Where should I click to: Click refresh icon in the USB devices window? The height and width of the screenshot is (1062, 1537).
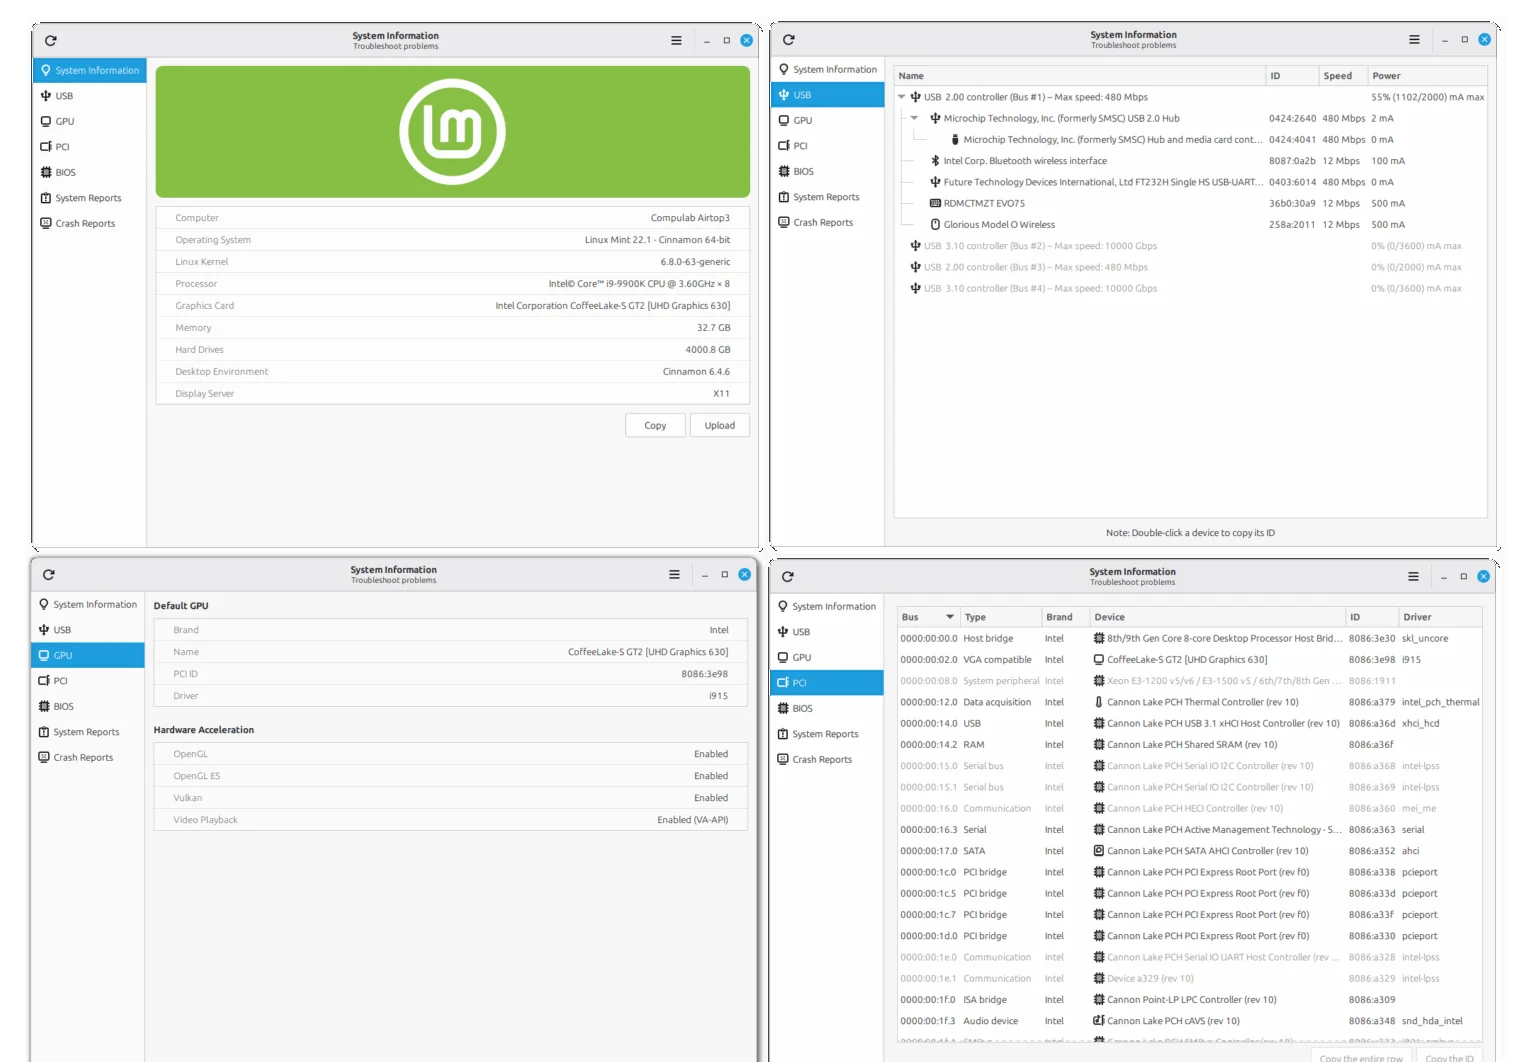point(789,40)
